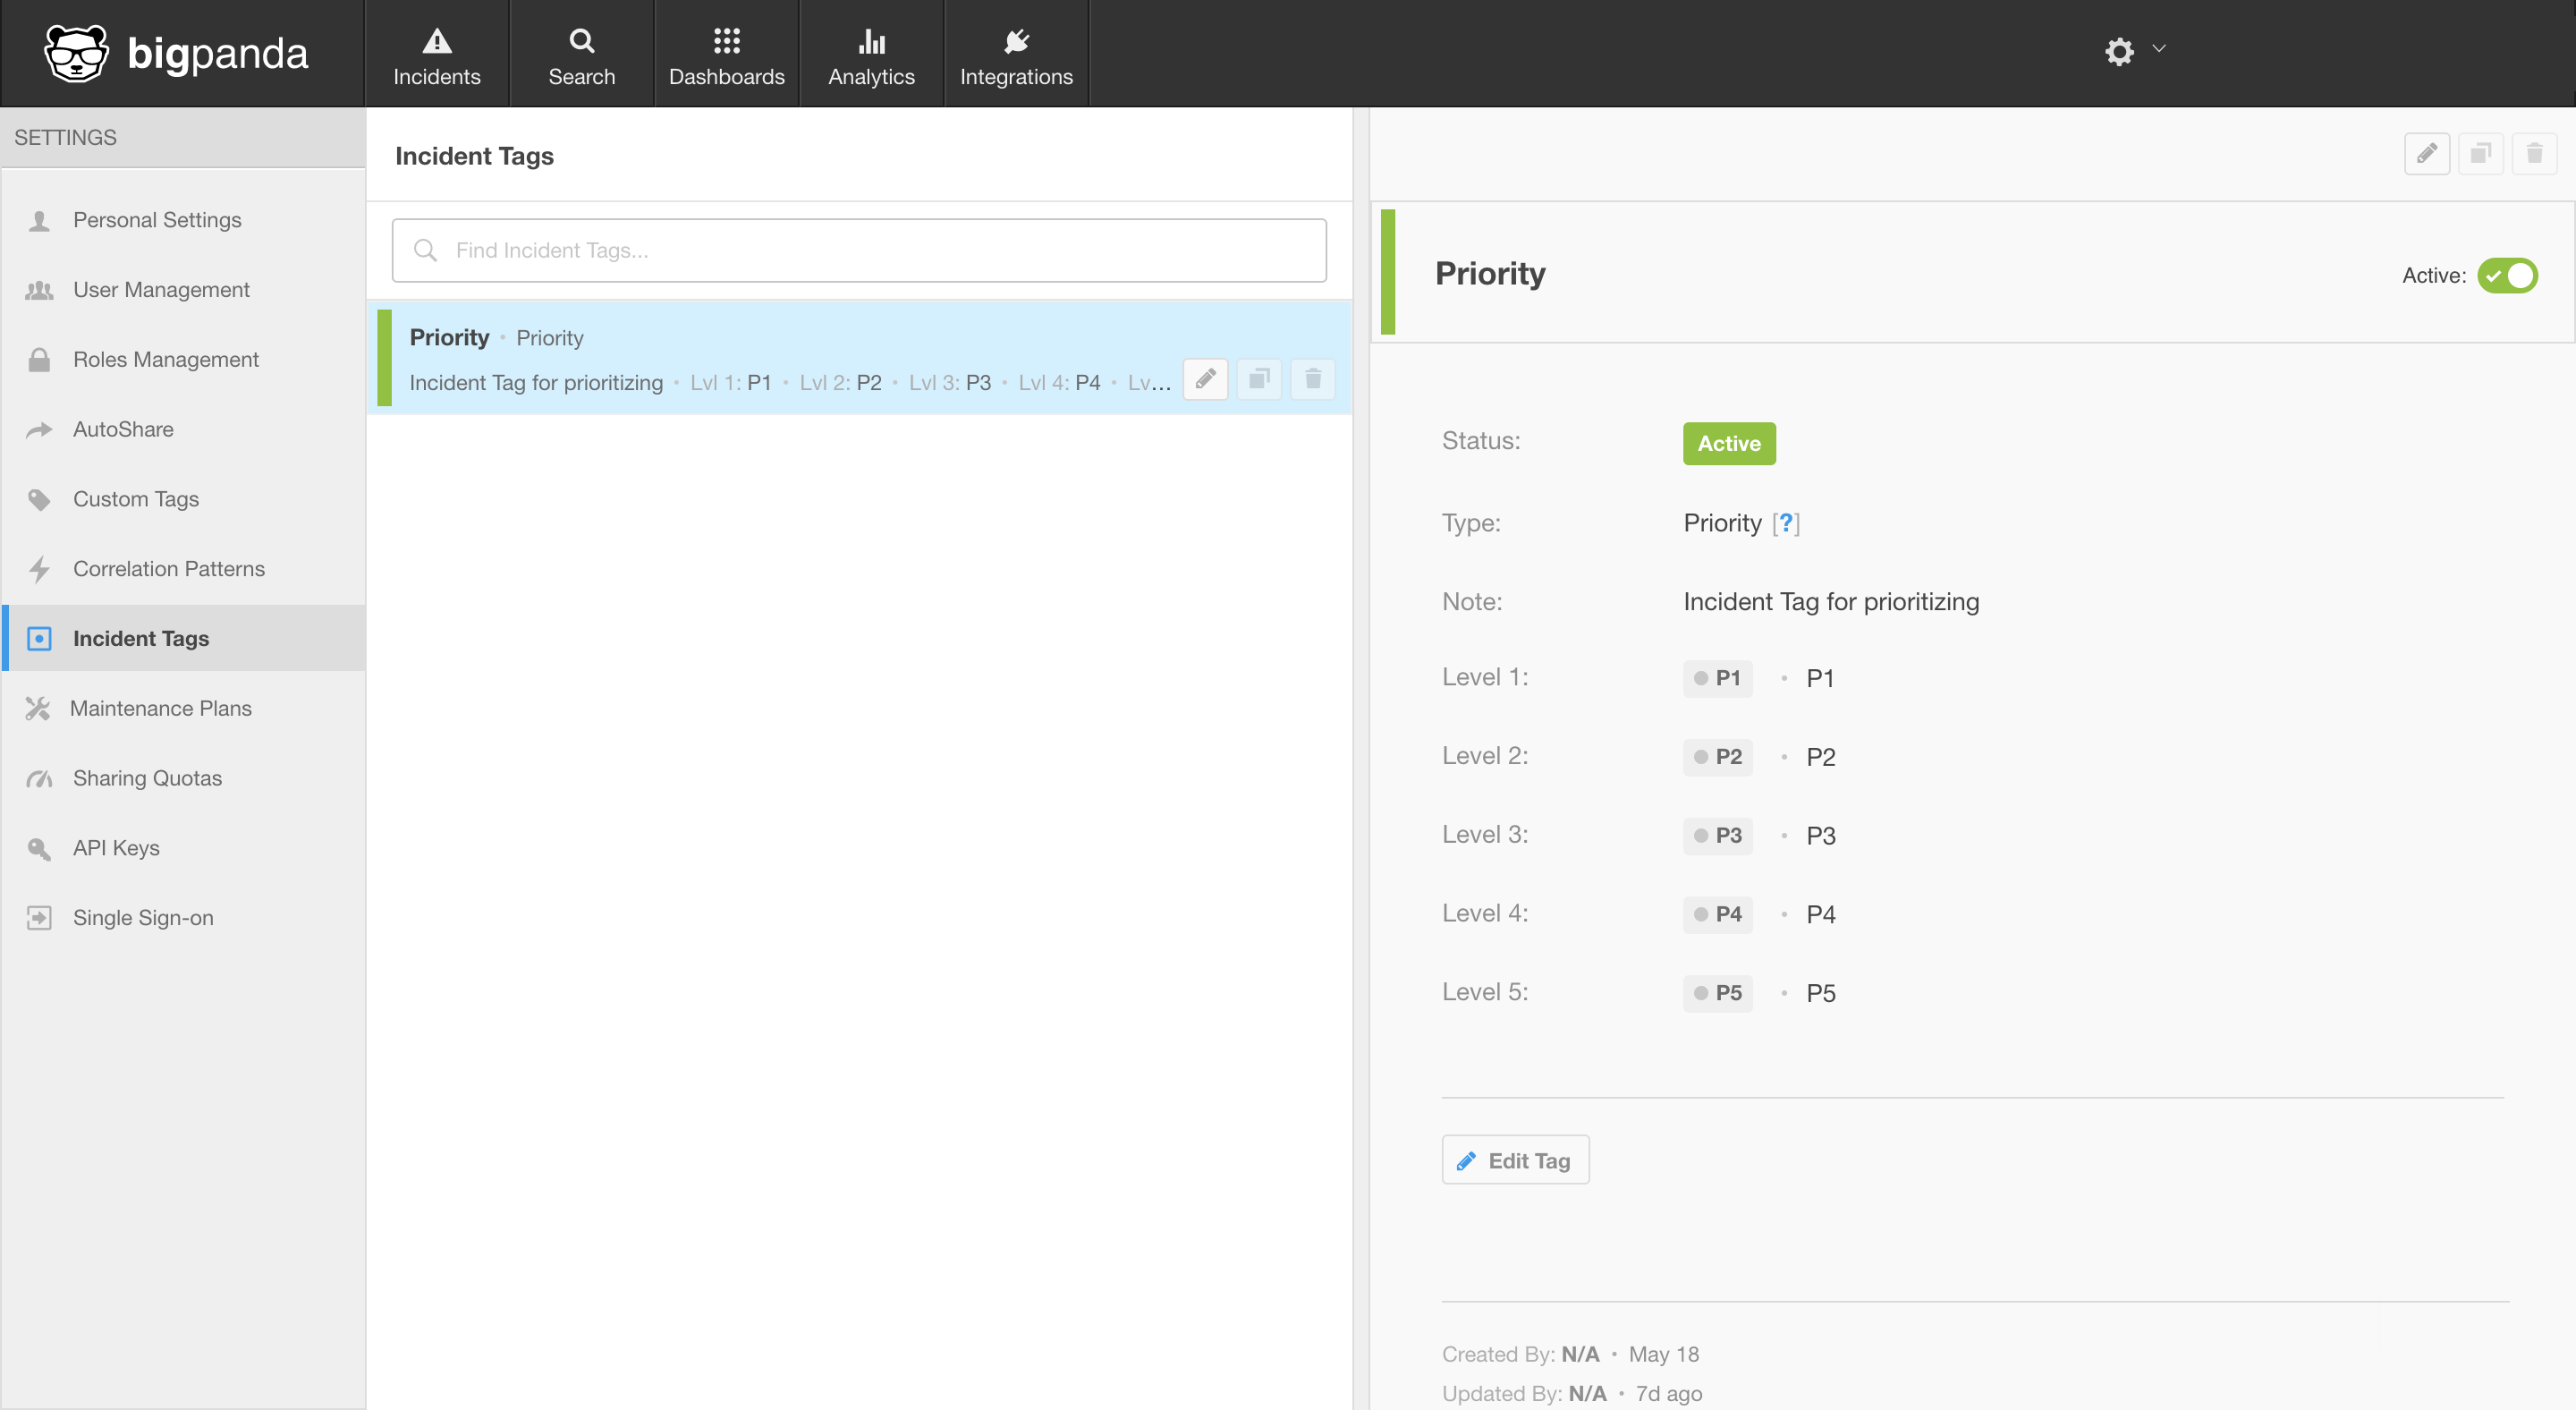Open the Incidents warning triangle tab
This screenshot has width=2576, height=1410.
coord(436,42)
